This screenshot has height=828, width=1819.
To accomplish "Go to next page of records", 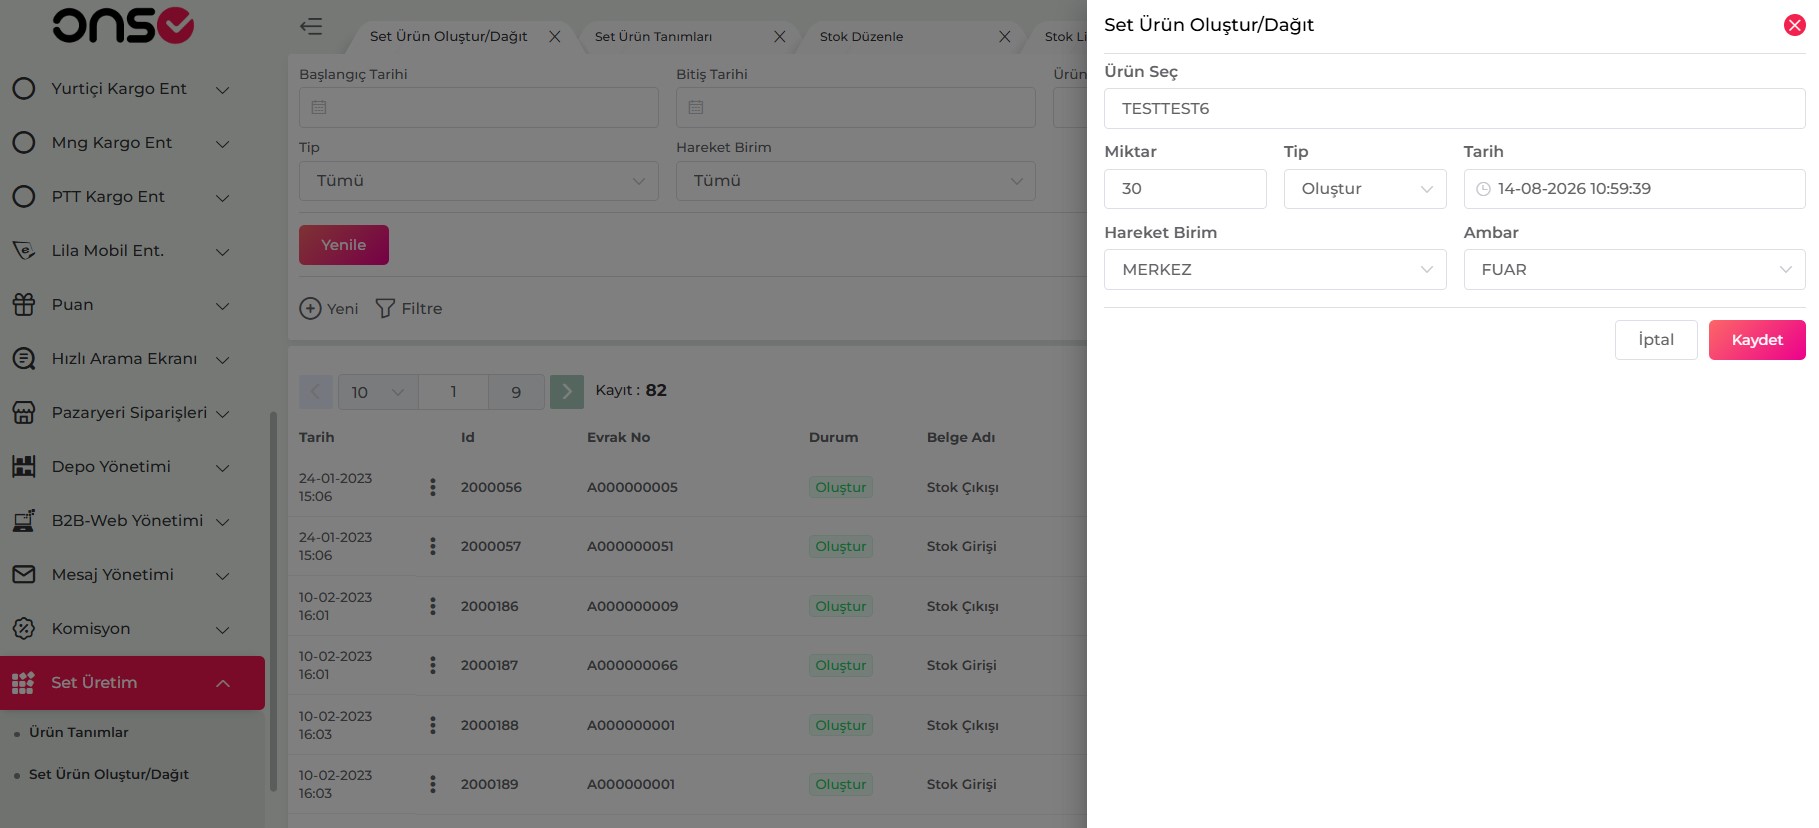I will (x=567, y=392).
